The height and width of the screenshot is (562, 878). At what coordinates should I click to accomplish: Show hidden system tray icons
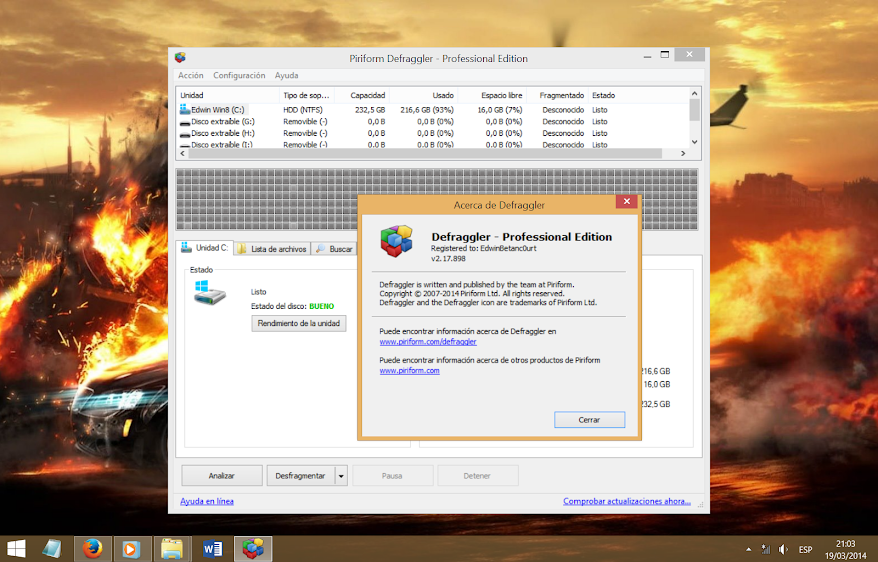pos(749,549)
